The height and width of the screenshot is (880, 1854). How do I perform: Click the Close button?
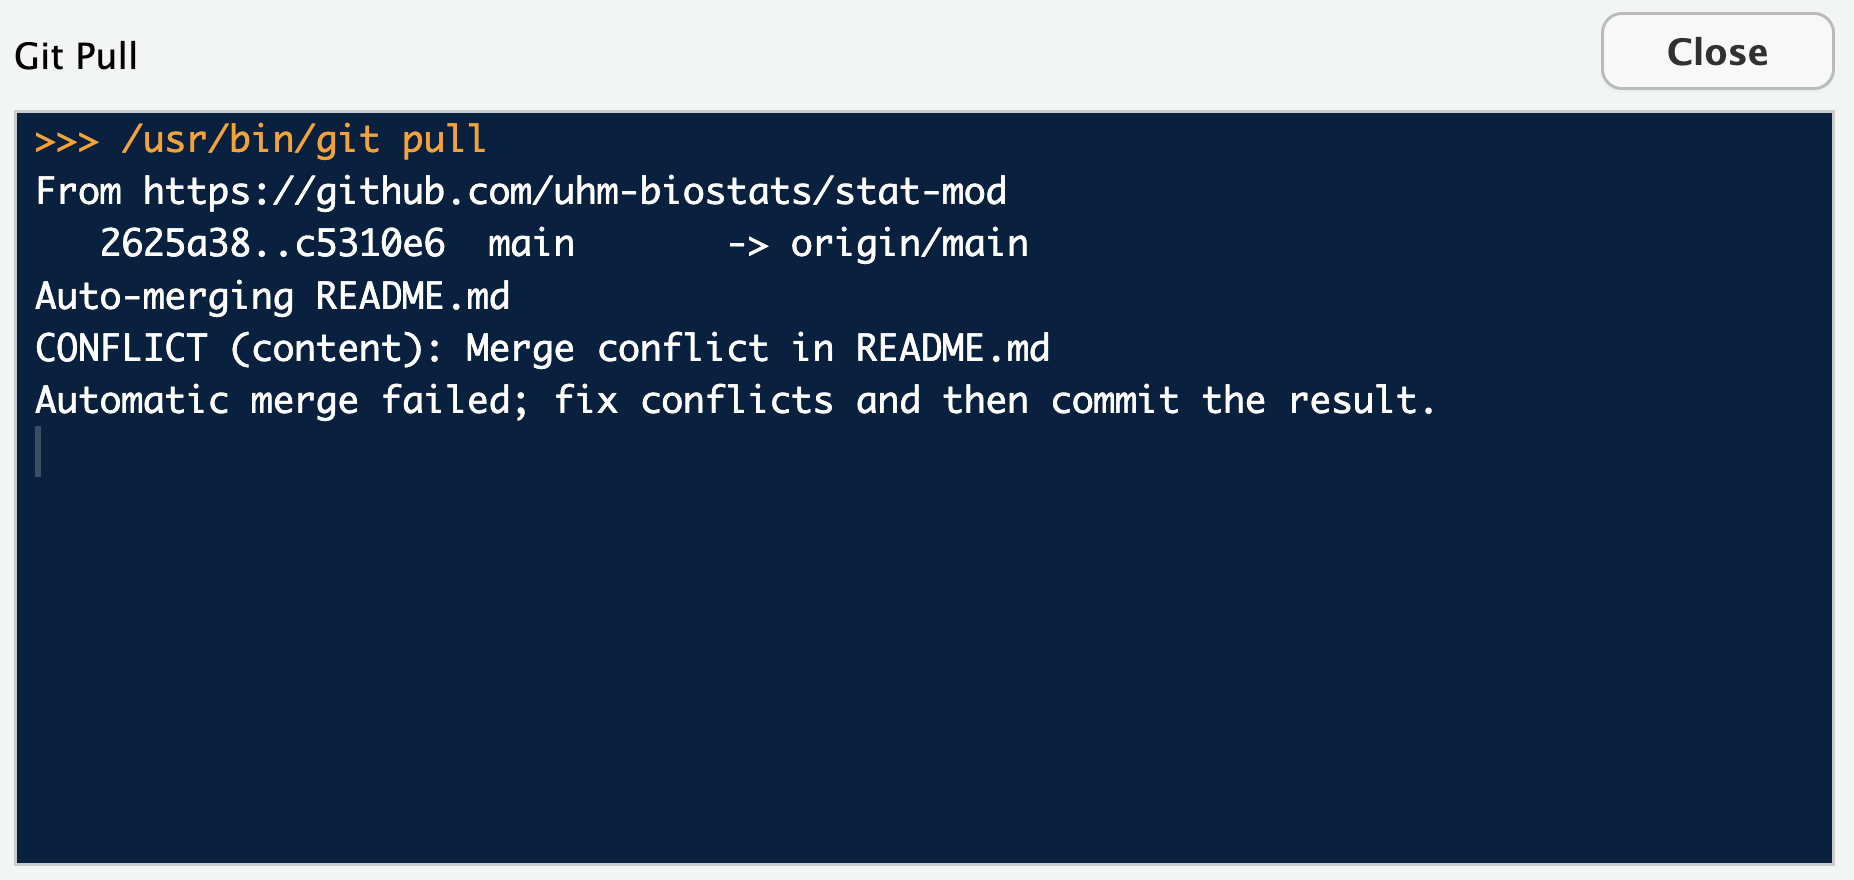1716,52
